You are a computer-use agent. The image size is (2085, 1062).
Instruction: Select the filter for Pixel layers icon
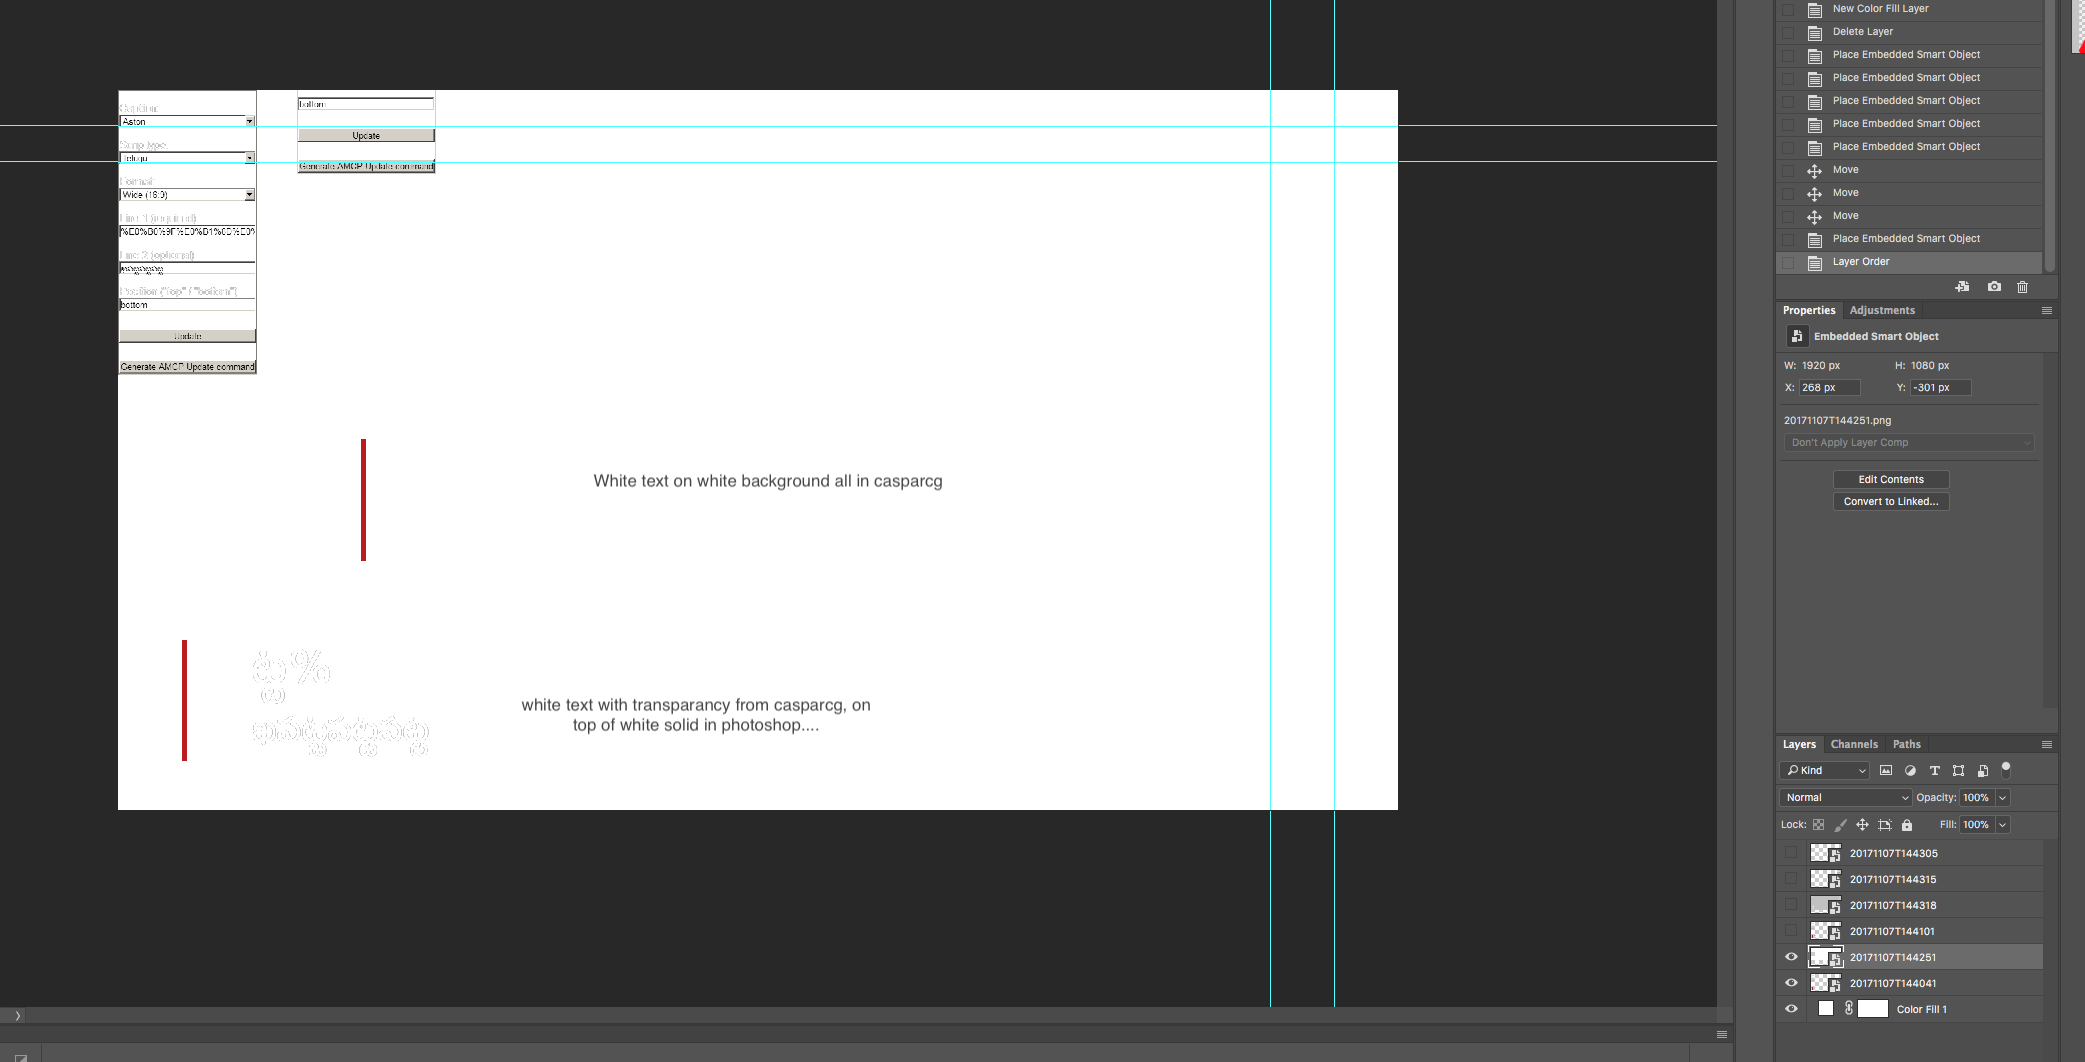pyautogui.click(x=1887, y=771)
